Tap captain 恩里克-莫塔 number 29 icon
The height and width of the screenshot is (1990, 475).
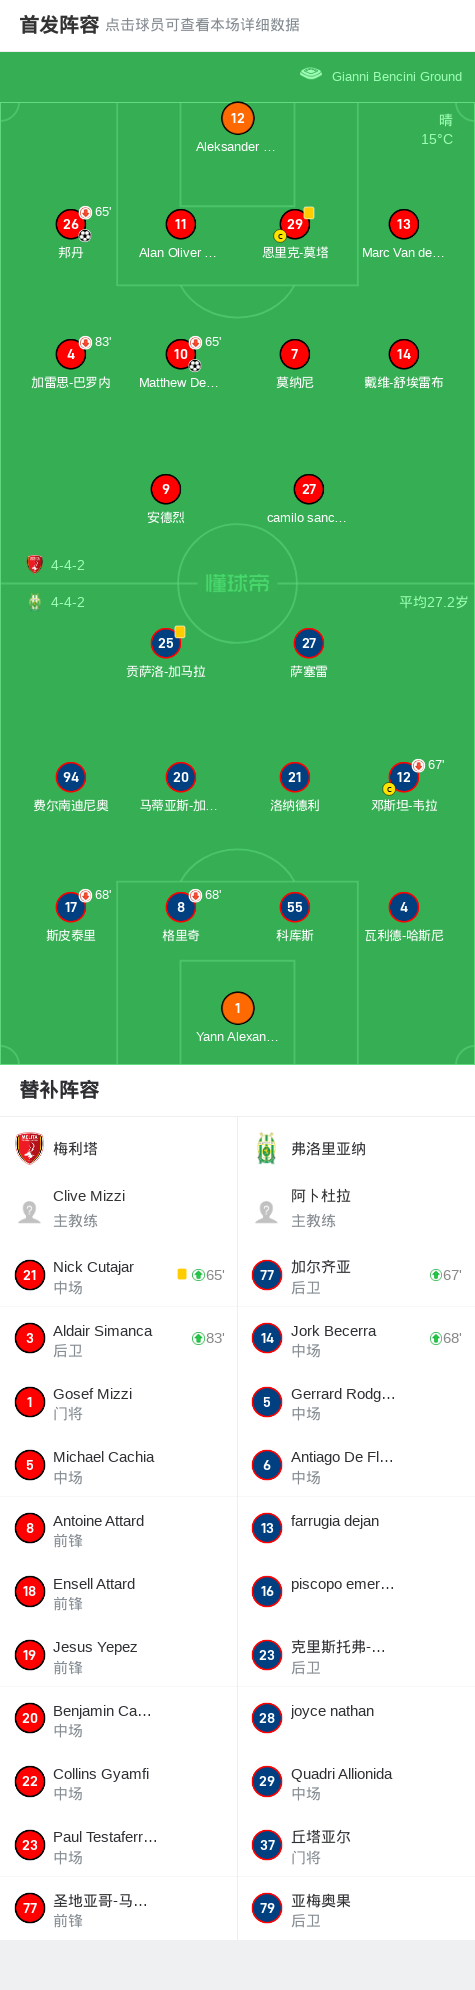tap(294, 224)
